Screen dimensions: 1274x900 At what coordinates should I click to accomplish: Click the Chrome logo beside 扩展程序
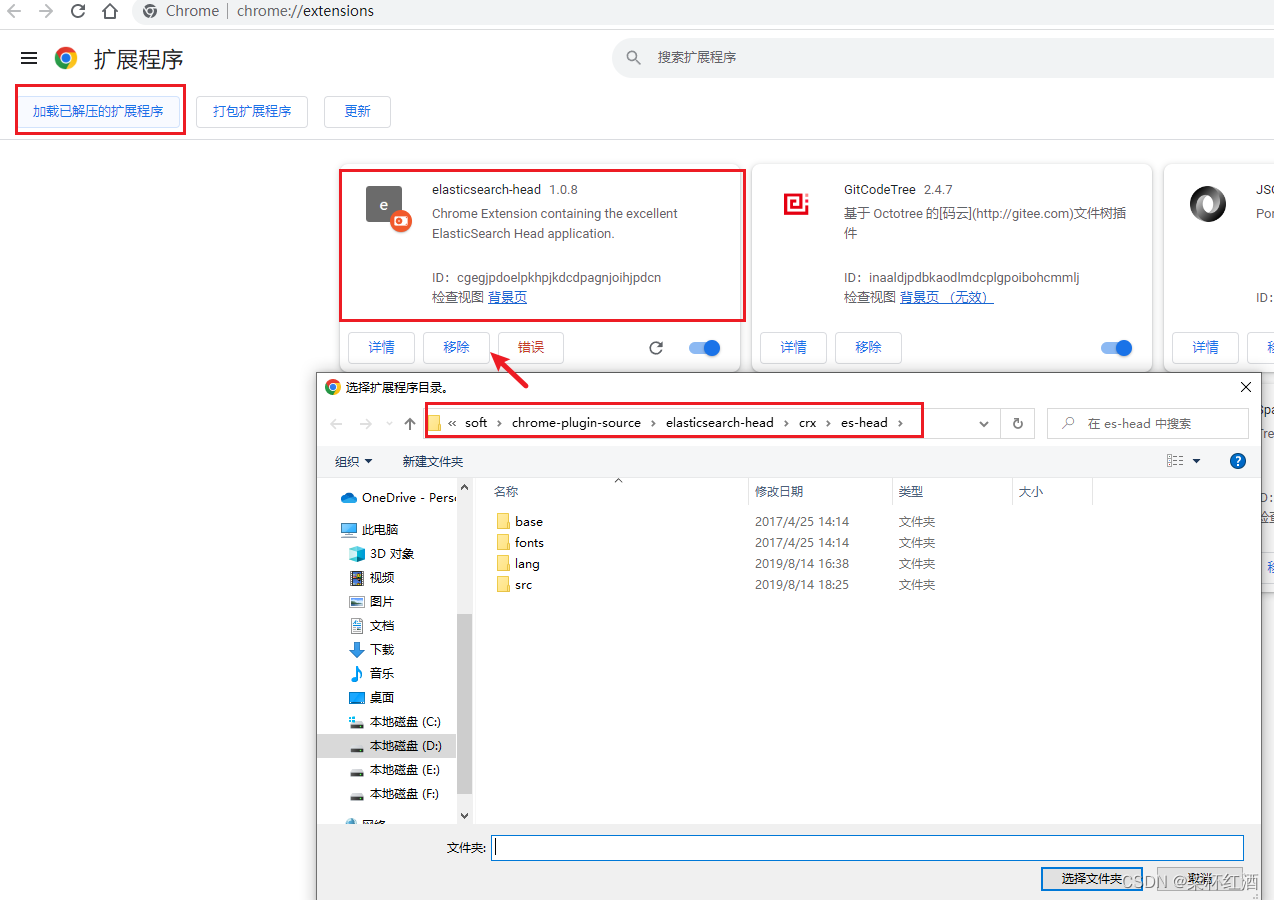[x=66, y=58]
